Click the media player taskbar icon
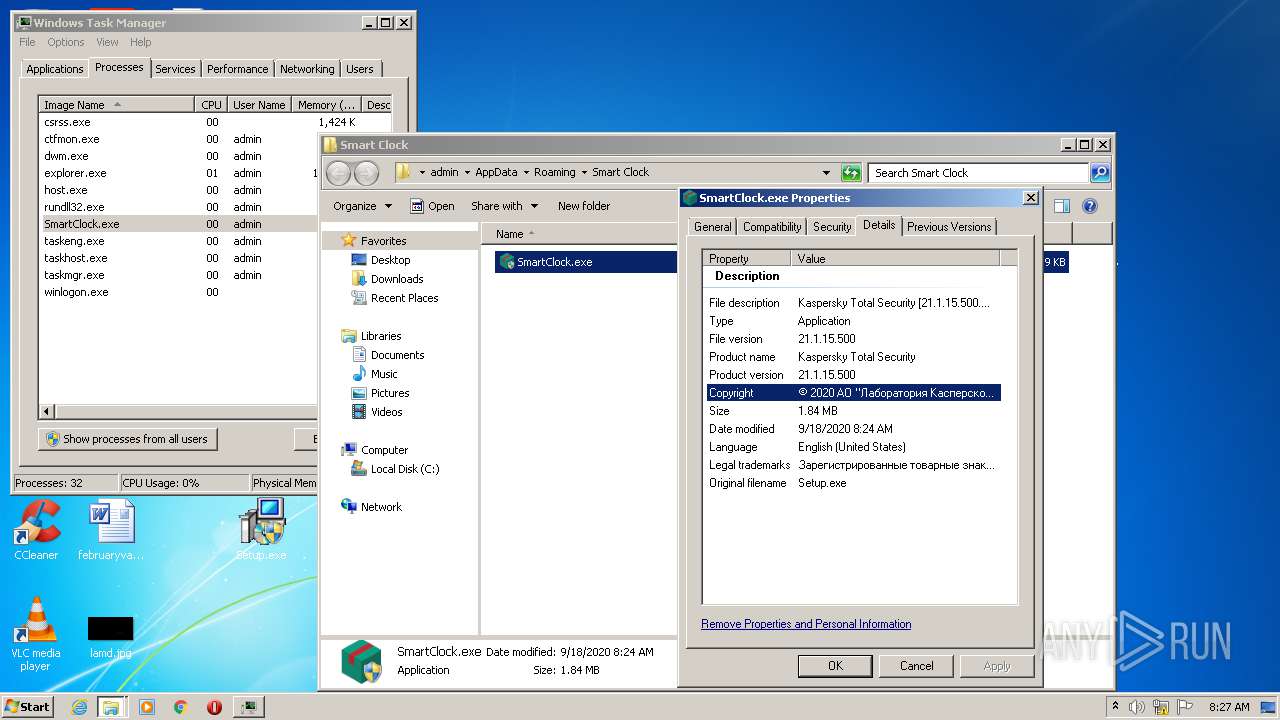The width and height of the screenshot is (1280, 720). 147,707
